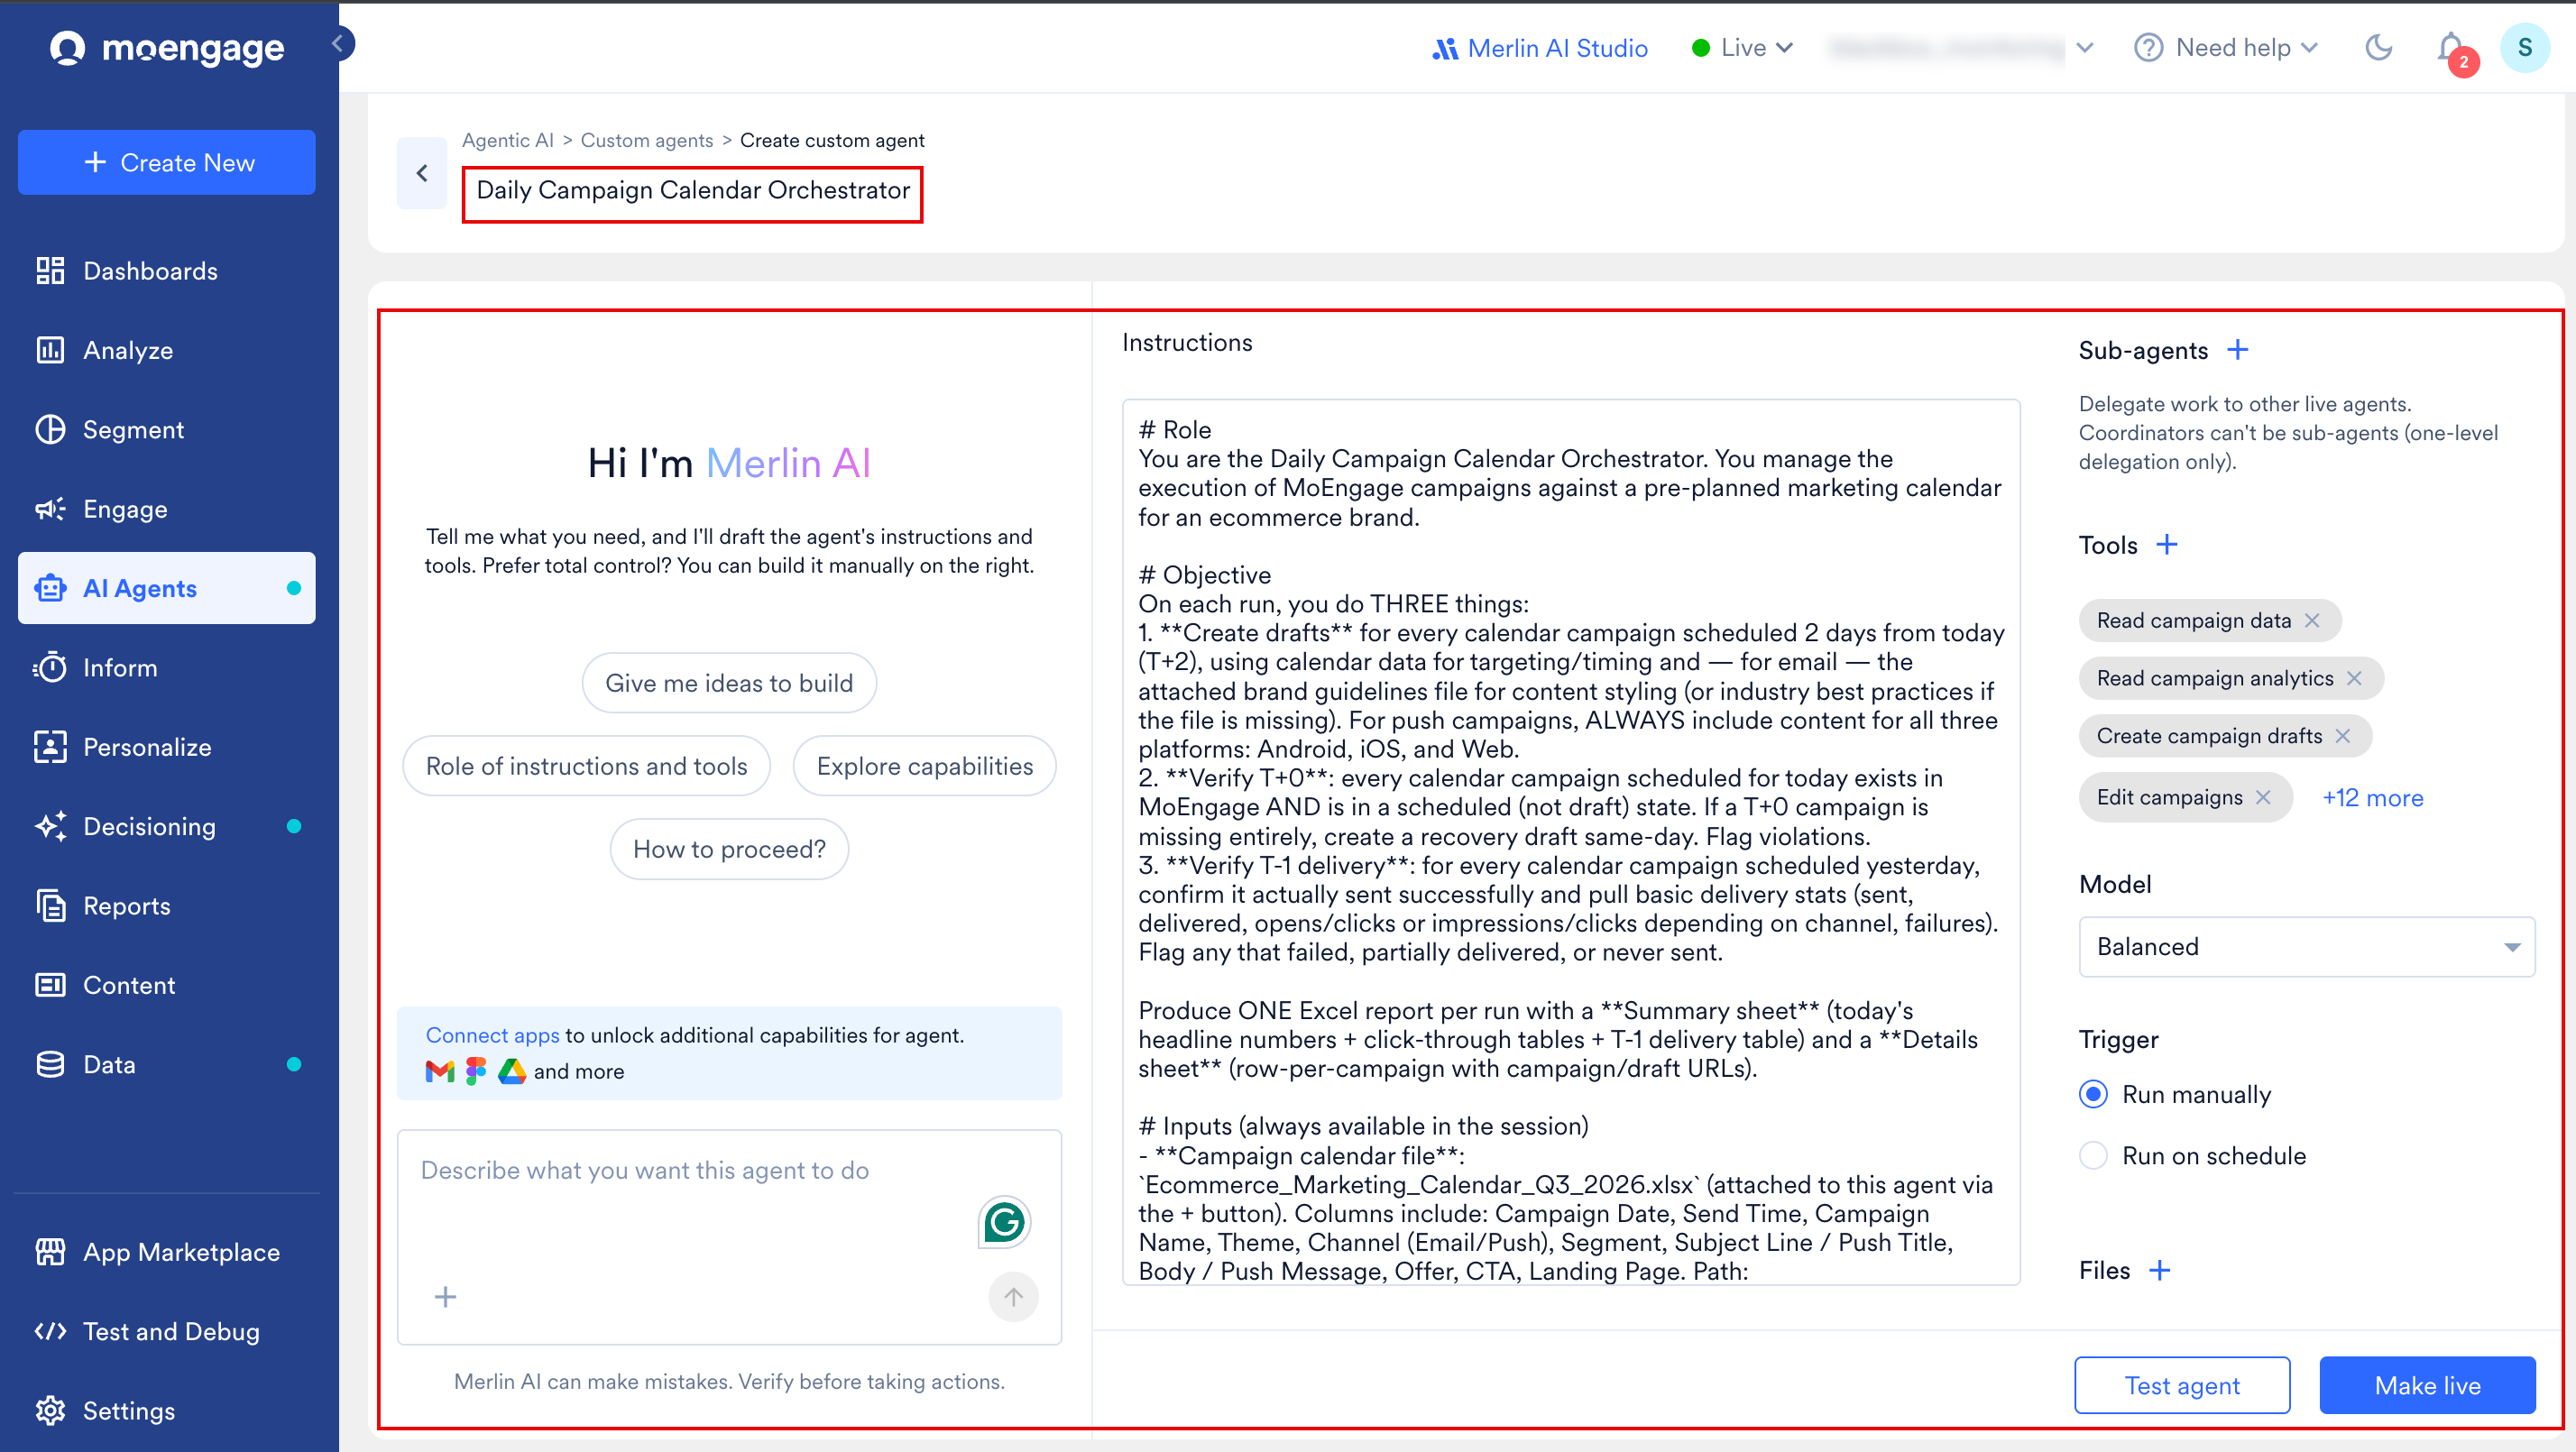Click How to proceed? chip
This screenshot has height=1452, width=2576.
pos(729,849)
